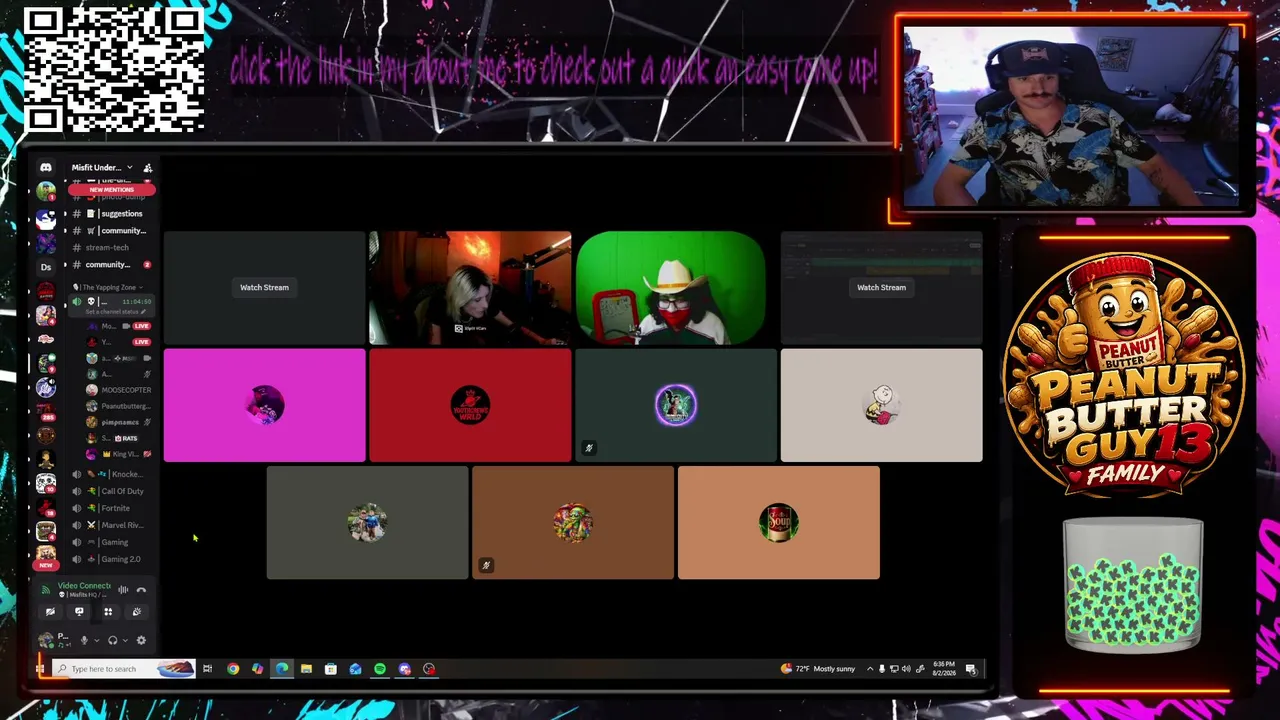Focus the green screen cowboy hat webcam tile
Viewport: 1280px width, 720px height.
point(671,288)
